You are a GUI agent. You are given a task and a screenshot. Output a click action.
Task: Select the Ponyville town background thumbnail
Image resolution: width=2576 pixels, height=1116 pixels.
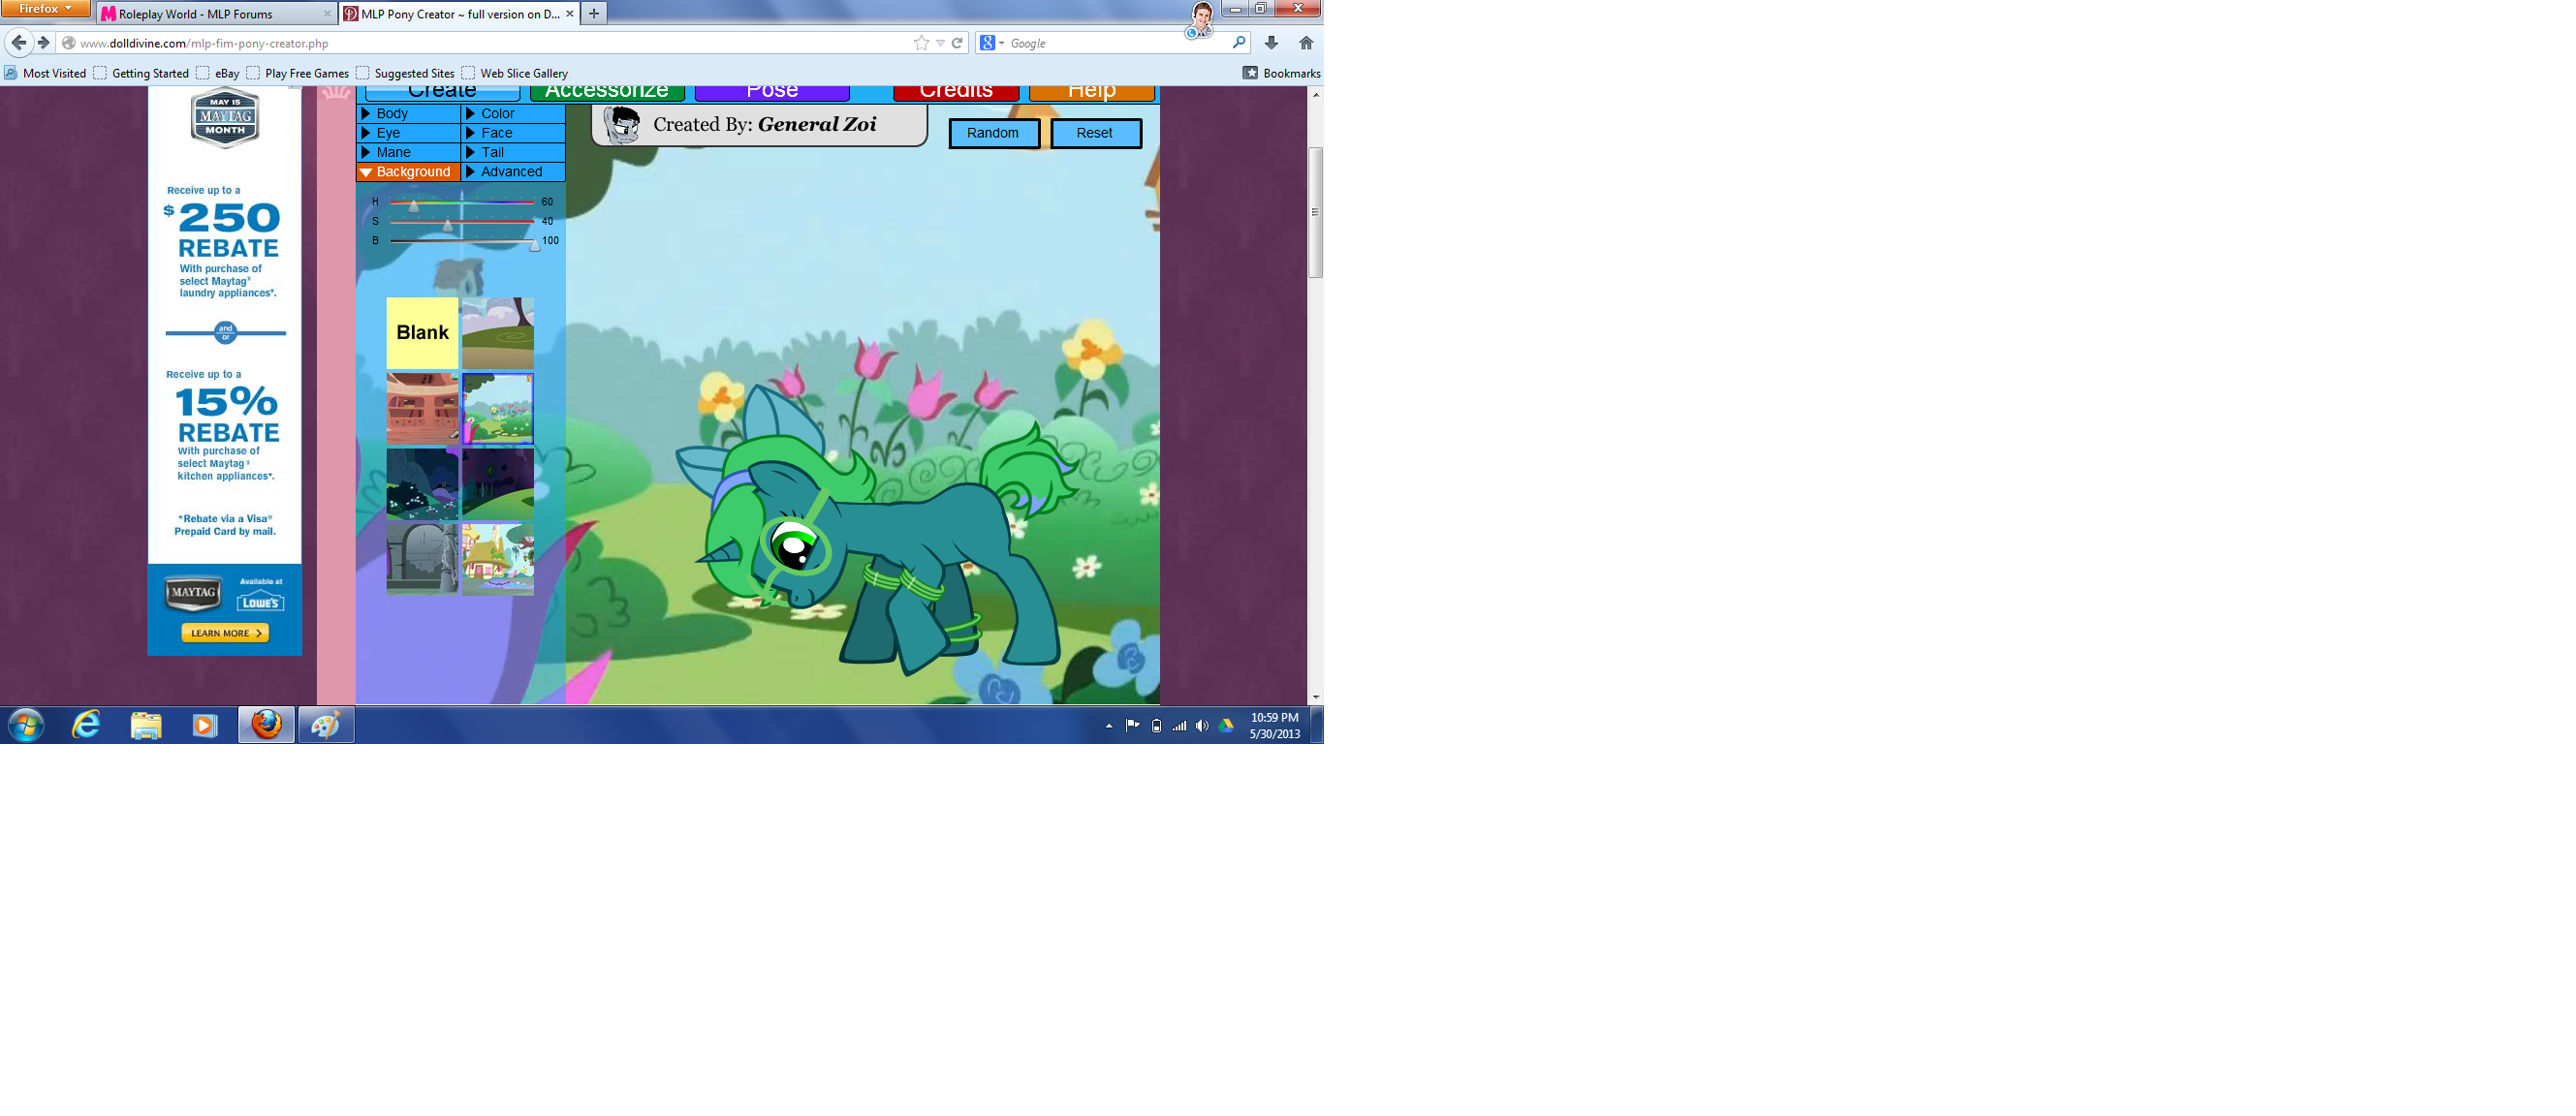[x=498, y=558]
